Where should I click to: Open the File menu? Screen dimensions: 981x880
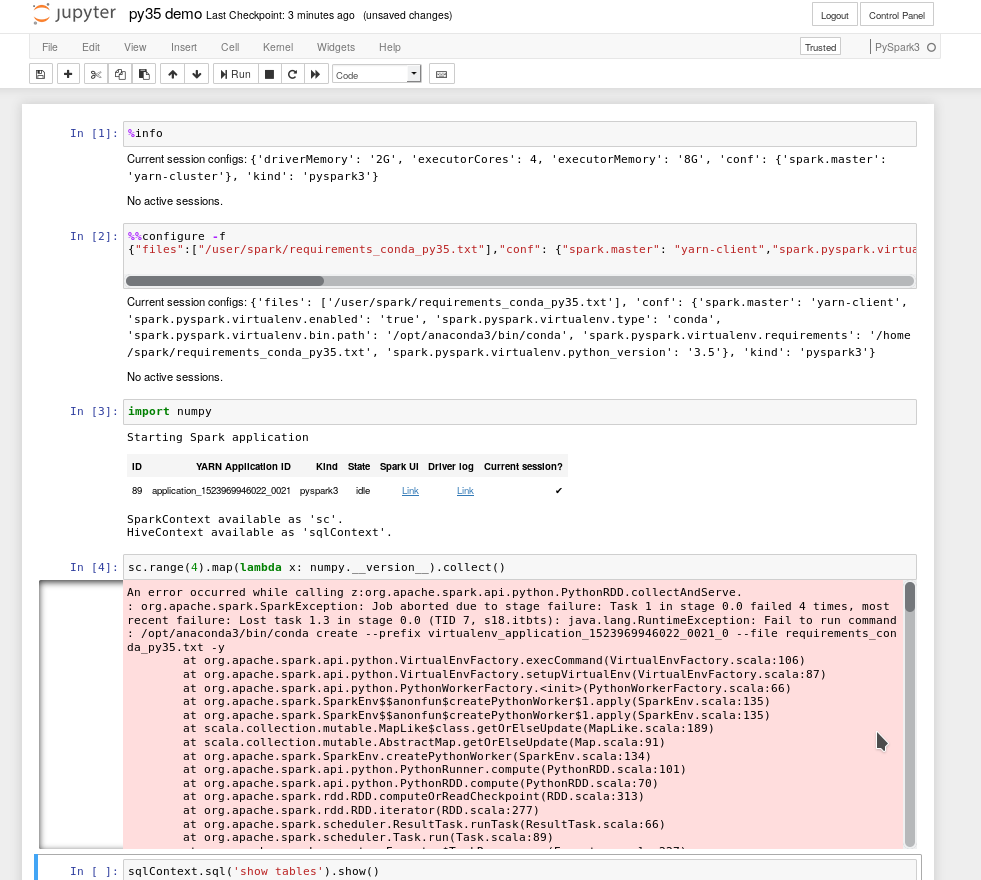(x=49, y=47)
